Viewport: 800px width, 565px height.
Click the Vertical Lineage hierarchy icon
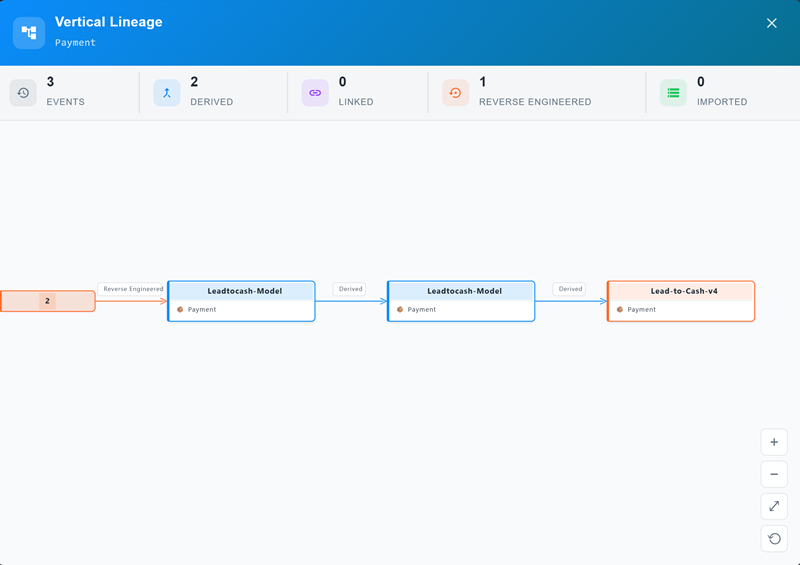[29, 33]
